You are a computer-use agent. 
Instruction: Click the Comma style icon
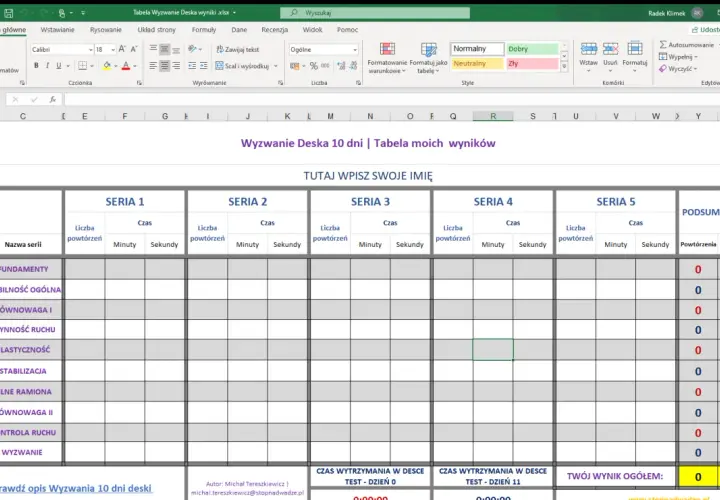click(x=325, y=66)
